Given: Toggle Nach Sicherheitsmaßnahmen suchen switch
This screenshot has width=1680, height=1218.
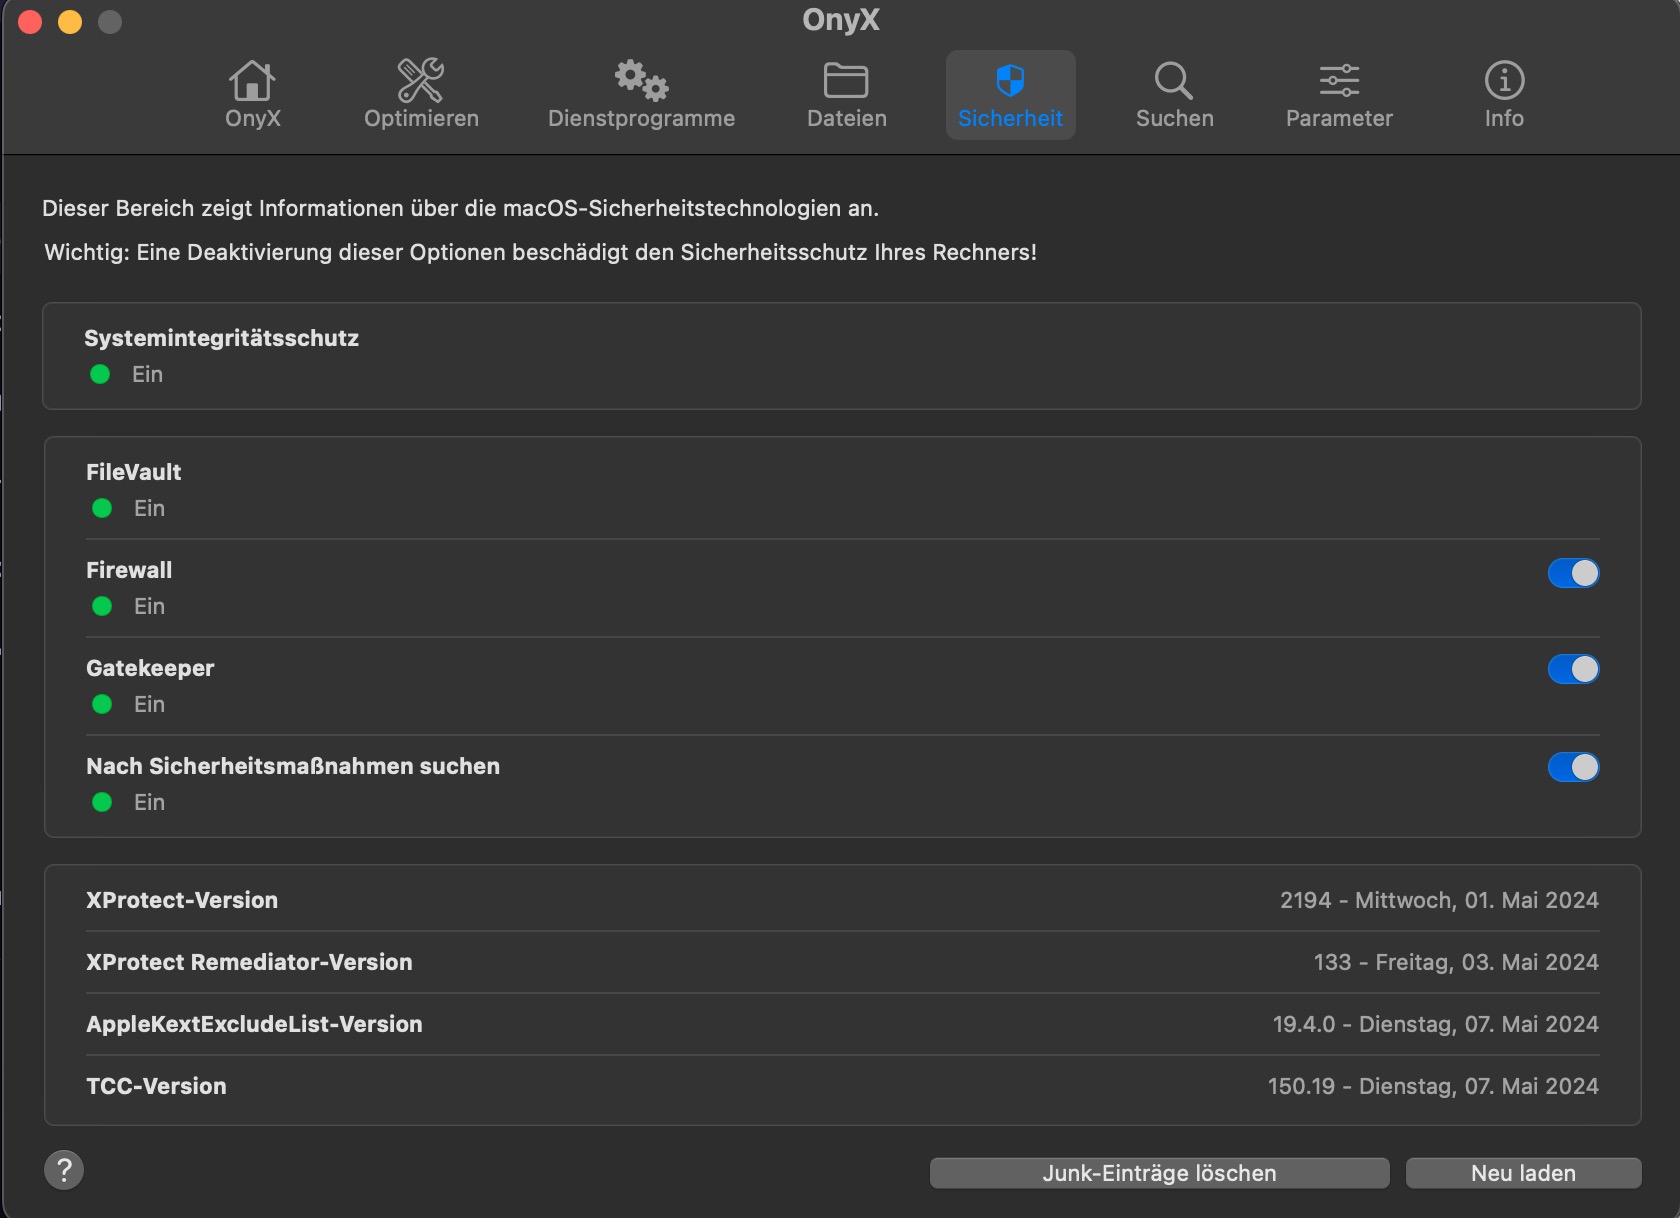Looking at the screenshot, I should click(1573, 767).
